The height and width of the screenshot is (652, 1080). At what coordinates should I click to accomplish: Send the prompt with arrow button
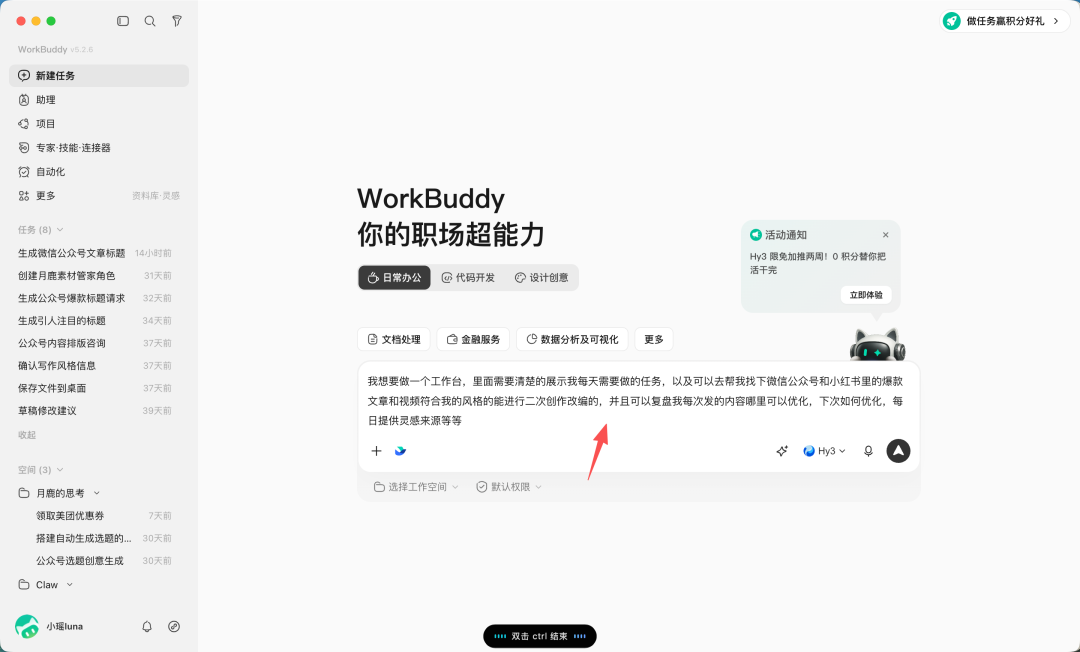pos(898,451)
